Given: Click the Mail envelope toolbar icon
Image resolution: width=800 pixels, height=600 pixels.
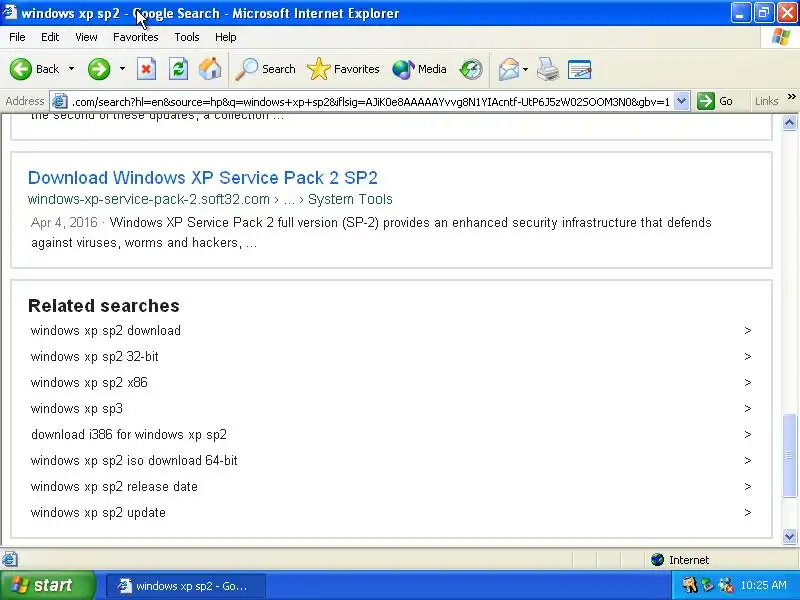Looking at the screenshot, I should (509, 69).
